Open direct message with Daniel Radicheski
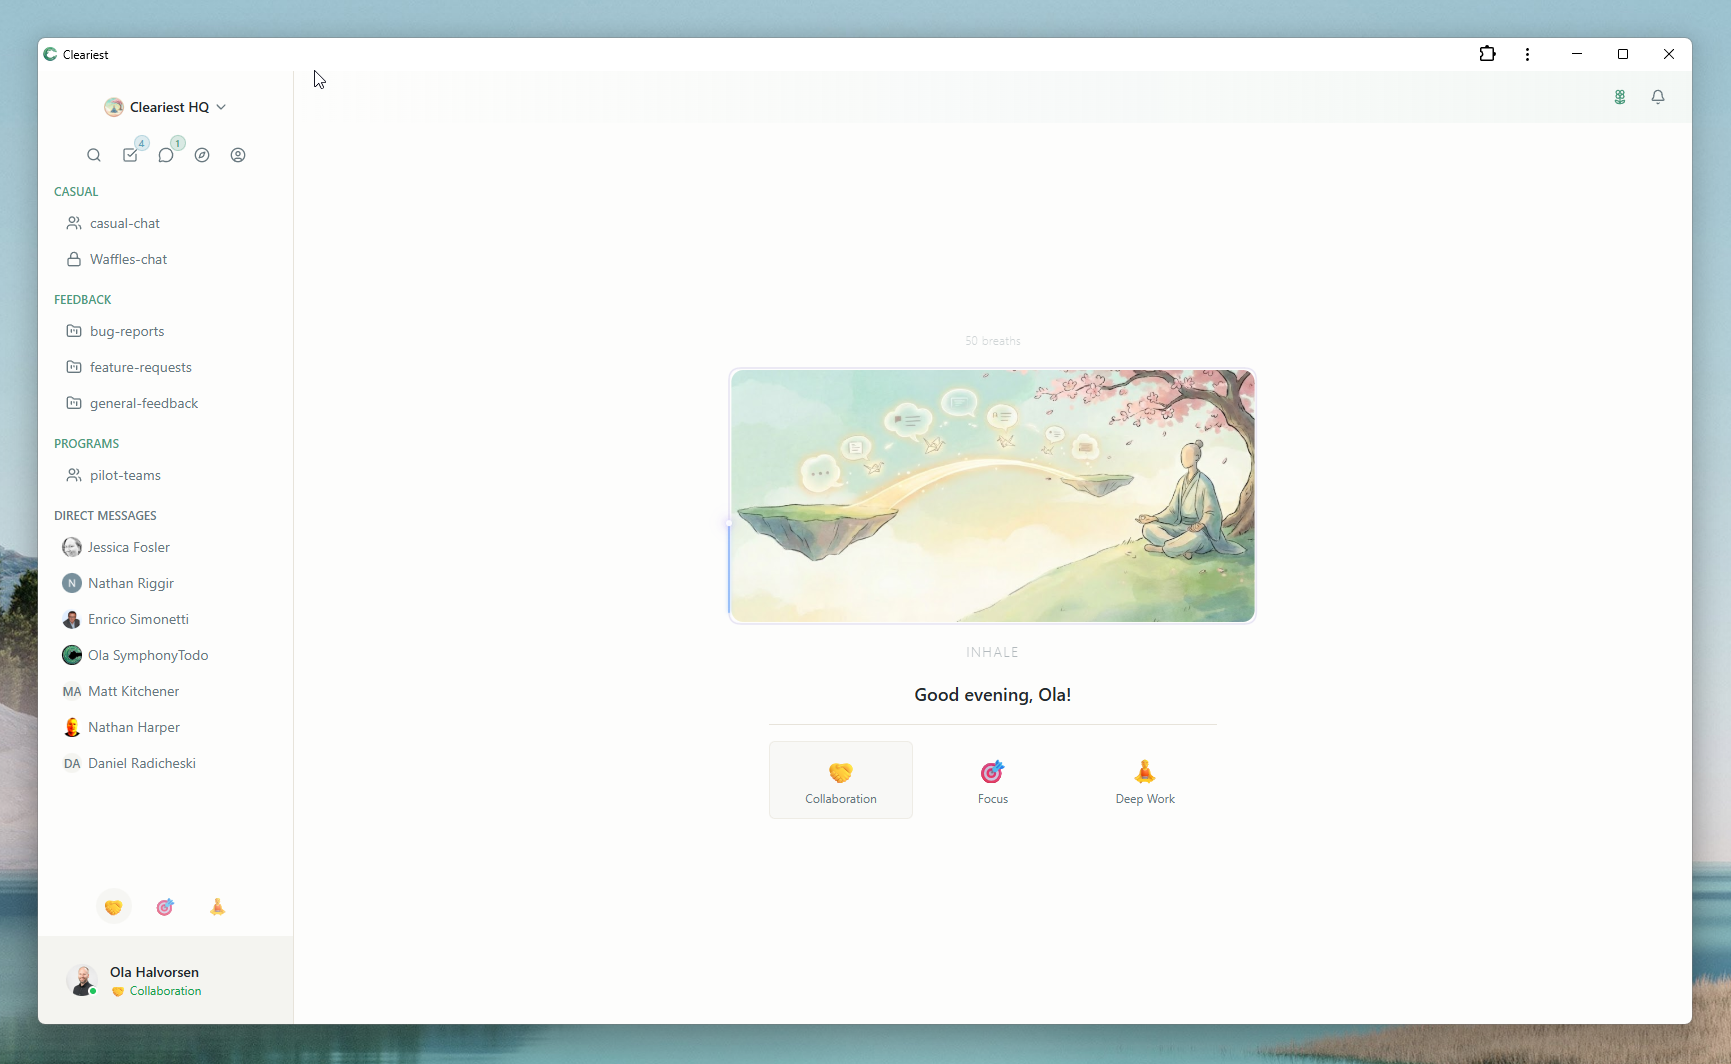The height and width of the screenshot is (1064, 1731). pos(165,763)
